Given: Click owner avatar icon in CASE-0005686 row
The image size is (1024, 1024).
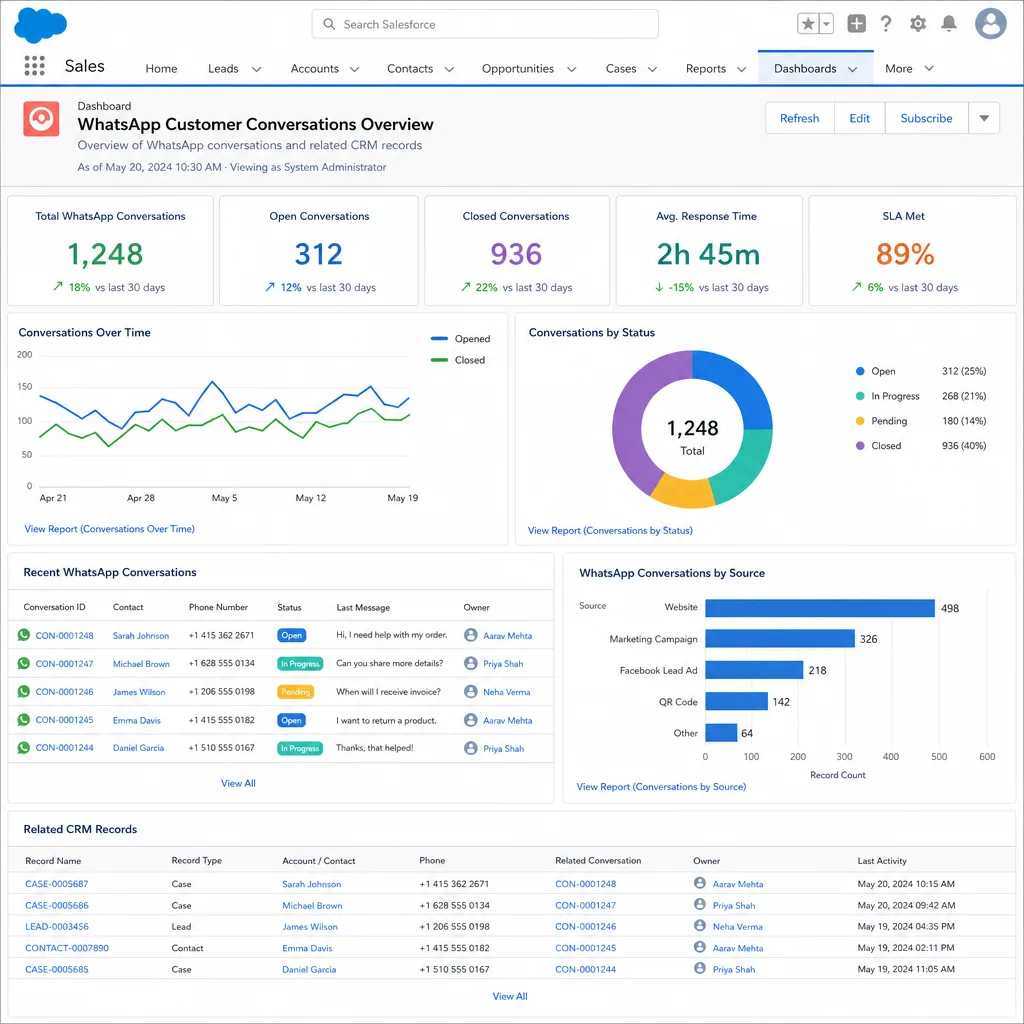Looking at the screenshot, I should (699, 904).
